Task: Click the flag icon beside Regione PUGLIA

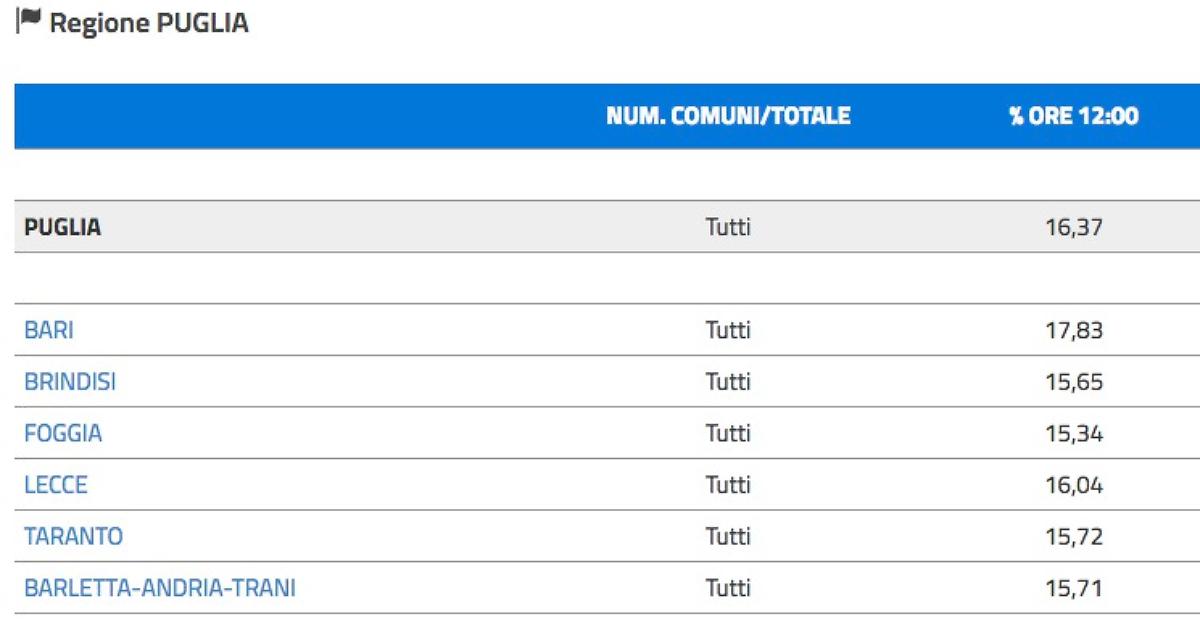Action: (28, 23)
